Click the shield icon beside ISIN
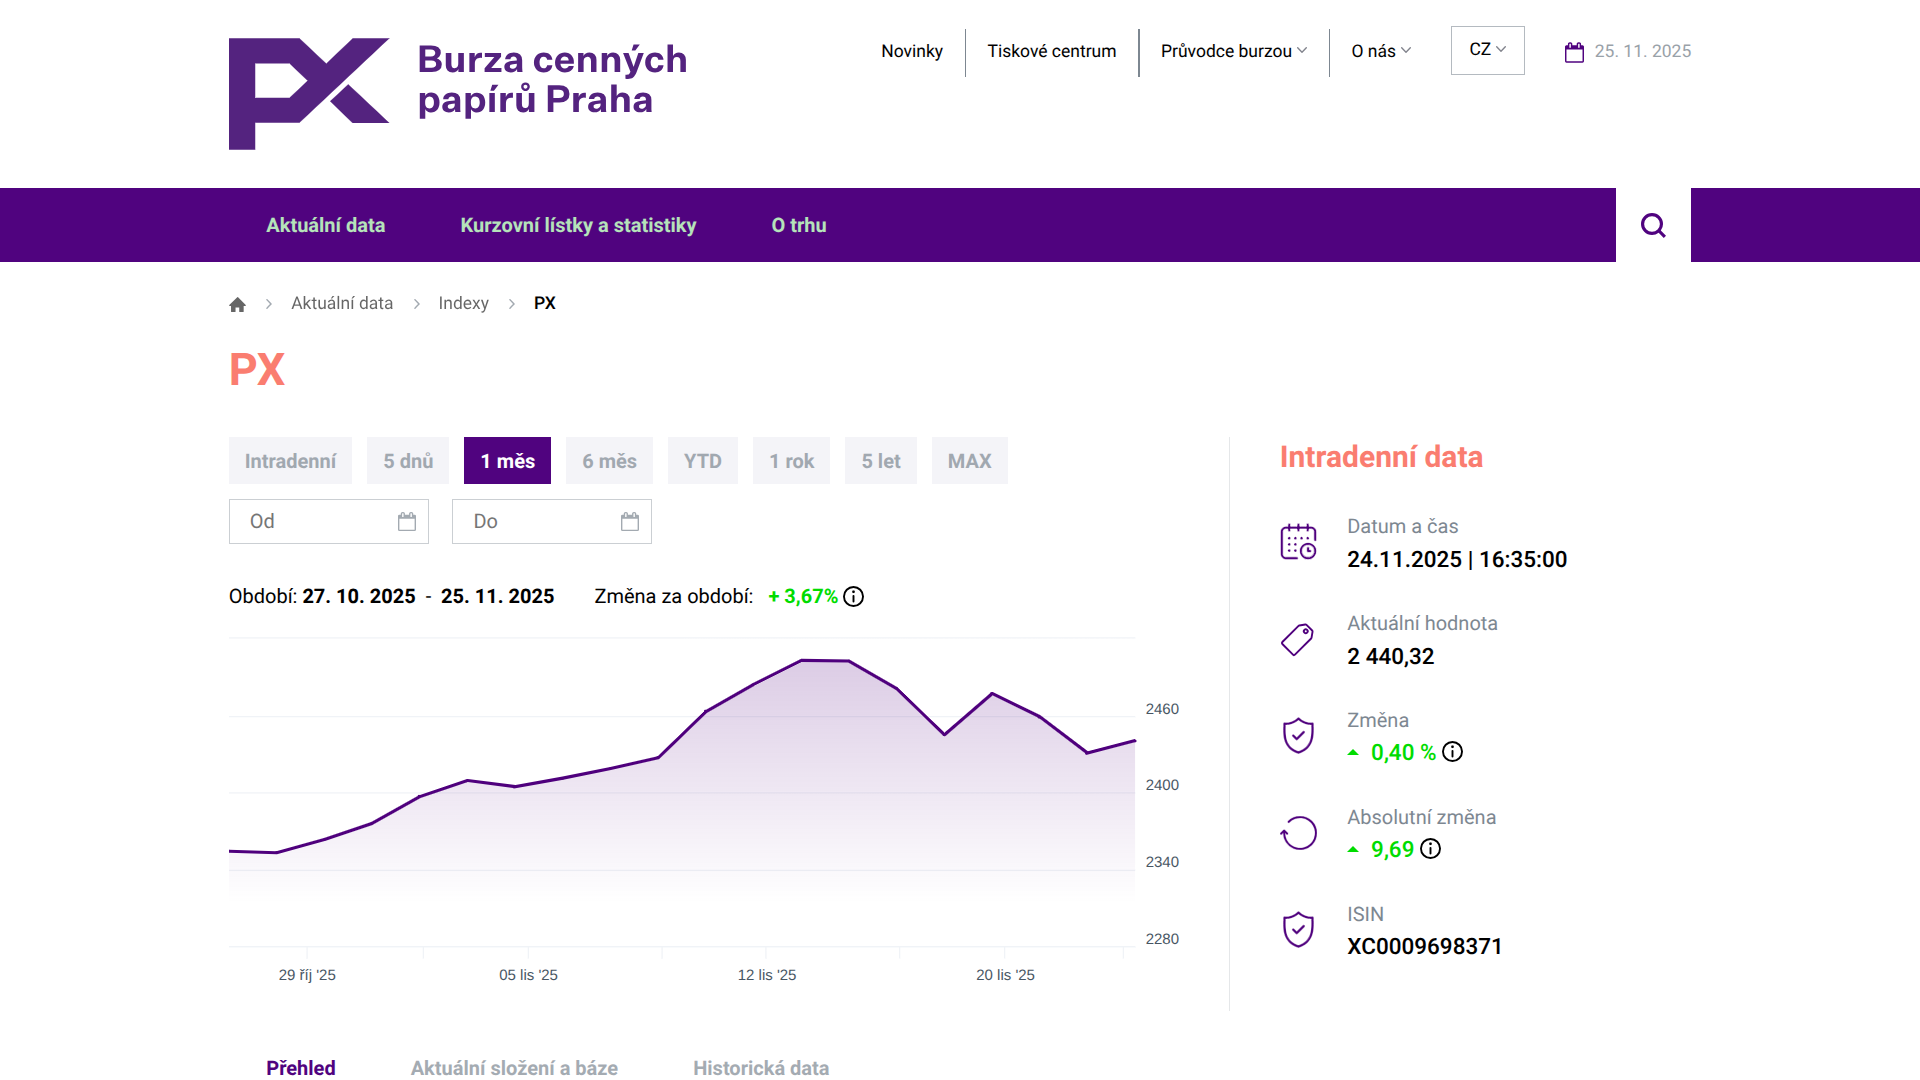Viewport: 1920px width, 1080px height. click(1298, 930)
